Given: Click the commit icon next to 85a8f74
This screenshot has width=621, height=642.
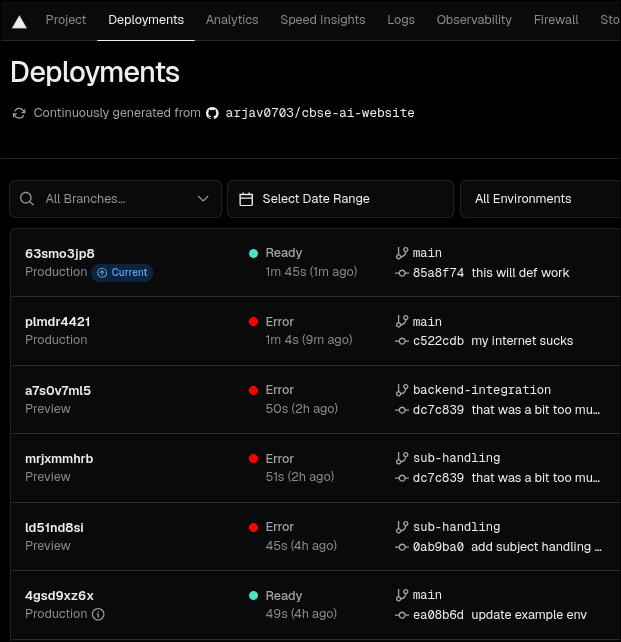Looking at the screenshot, I should point(402,273).
